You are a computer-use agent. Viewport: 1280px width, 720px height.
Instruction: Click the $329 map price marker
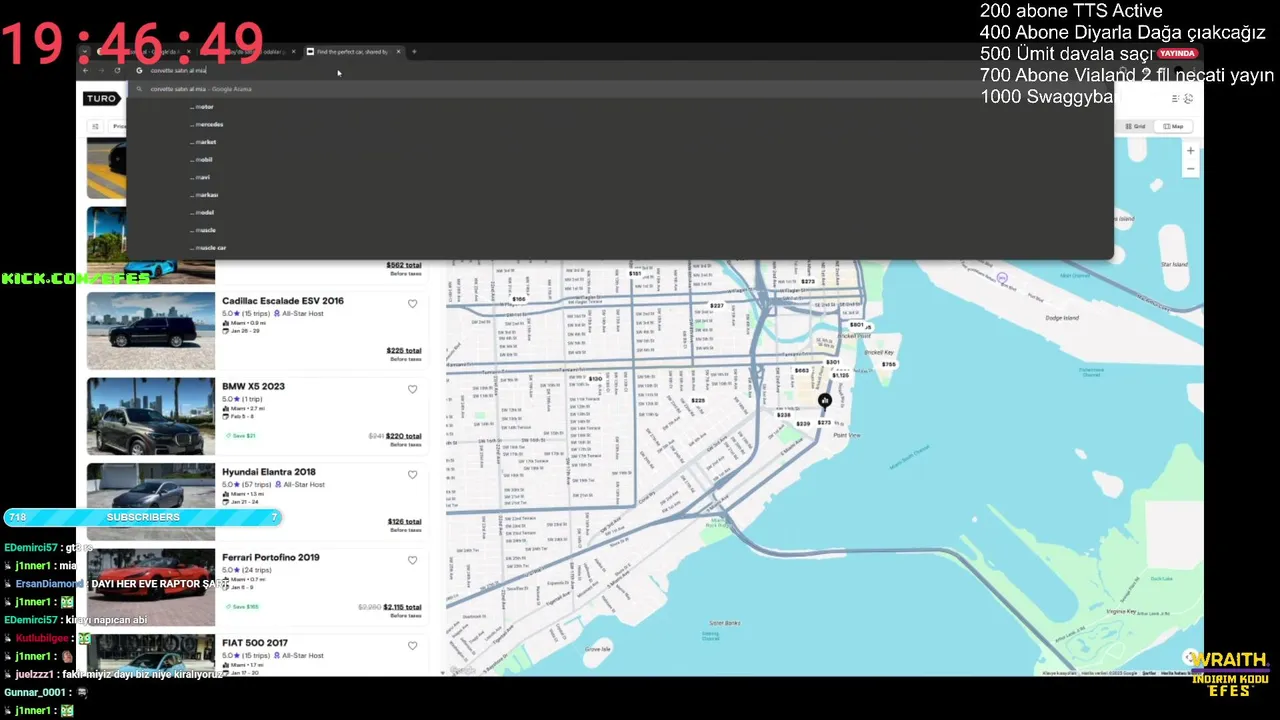[803, 424]
